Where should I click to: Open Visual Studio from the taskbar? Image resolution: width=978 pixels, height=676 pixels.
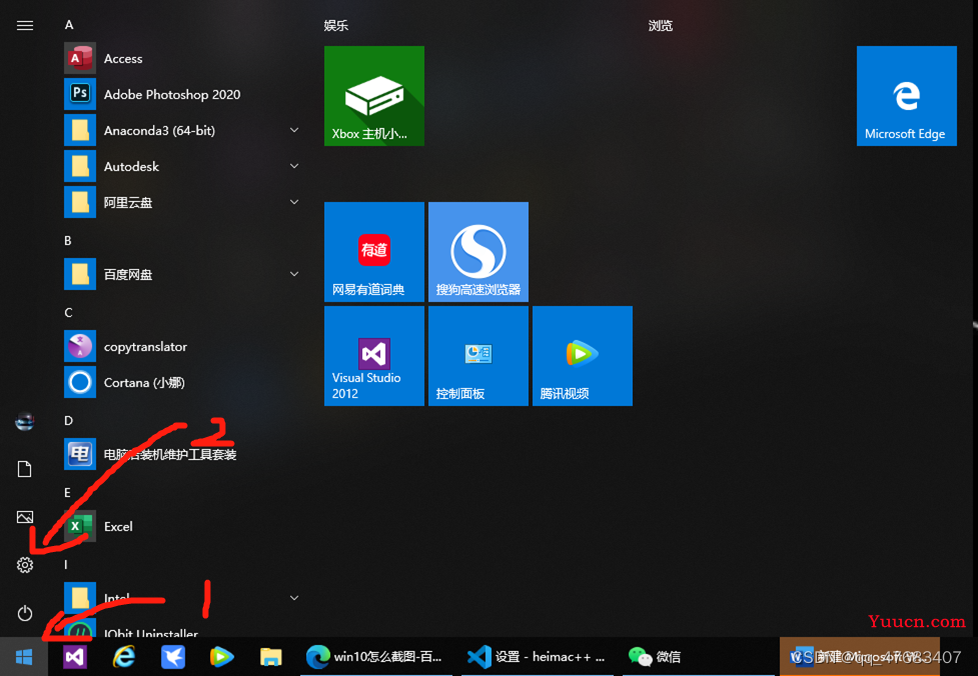click(x=75, y=657)
